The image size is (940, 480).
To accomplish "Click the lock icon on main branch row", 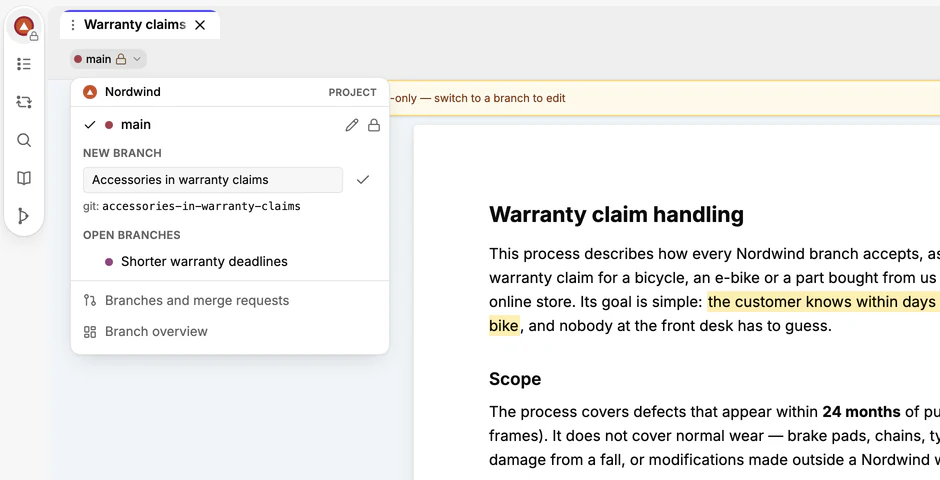I will pyautogui.click(x=374, y=125).
